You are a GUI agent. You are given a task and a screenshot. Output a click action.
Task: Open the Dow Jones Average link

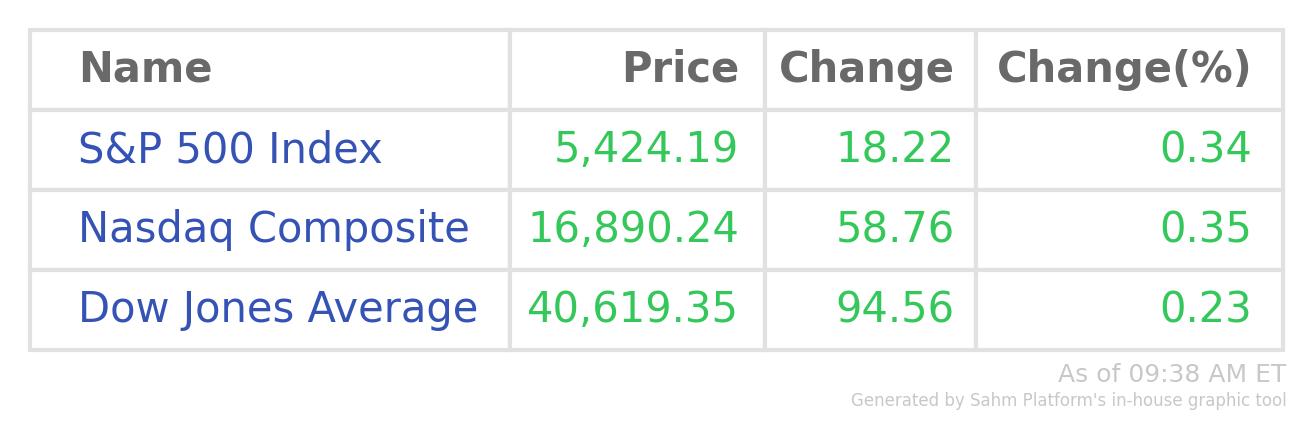[278, 308]
